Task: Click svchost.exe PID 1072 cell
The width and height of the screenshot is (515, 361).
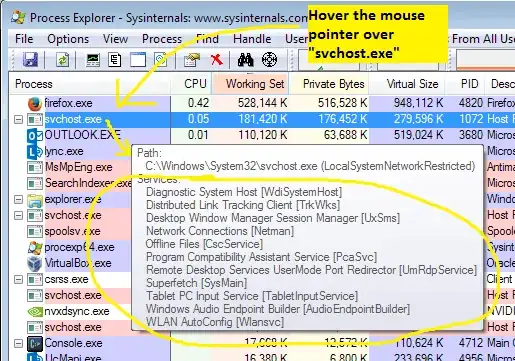Action: click(471, 119)
